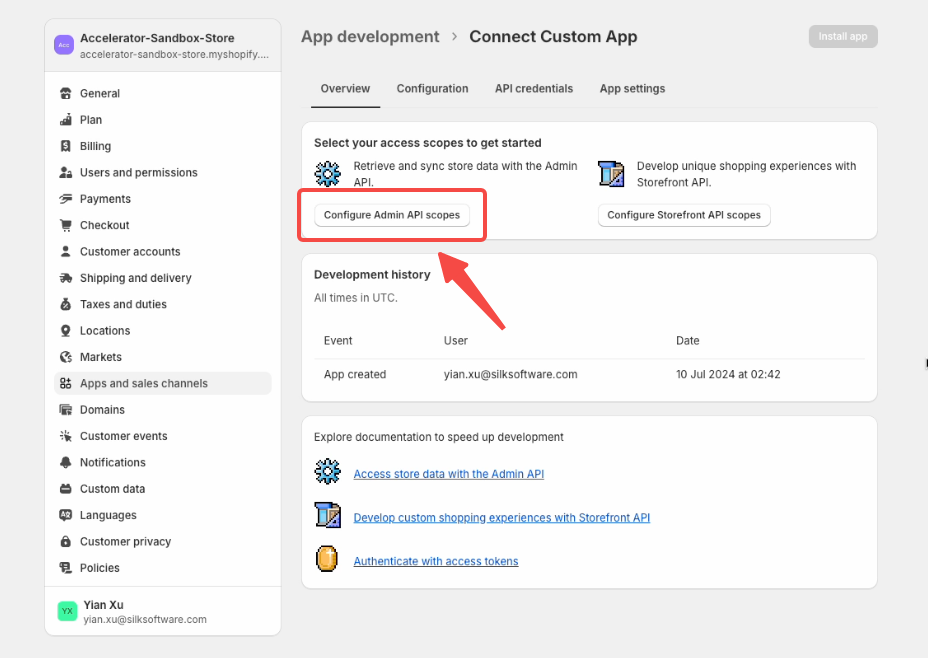This screenshot has width=928, height=658.
Task: Open Checkout settings
Action: pyautogui.click(x=163, y=225)
